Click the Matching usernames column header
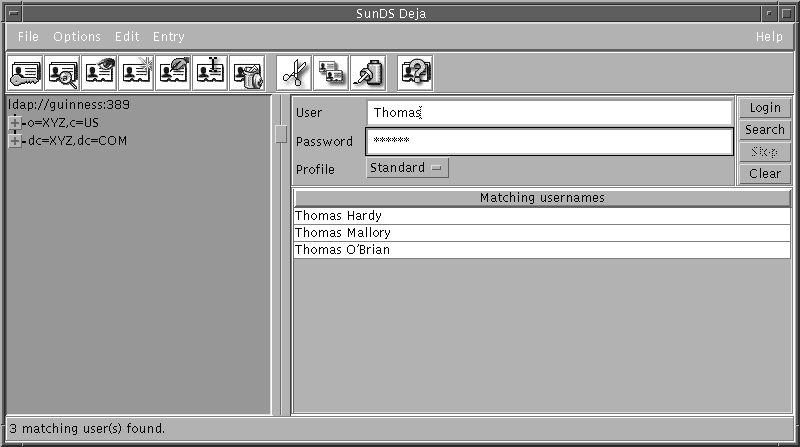800x447 pixels. click(x=542, y=198)
